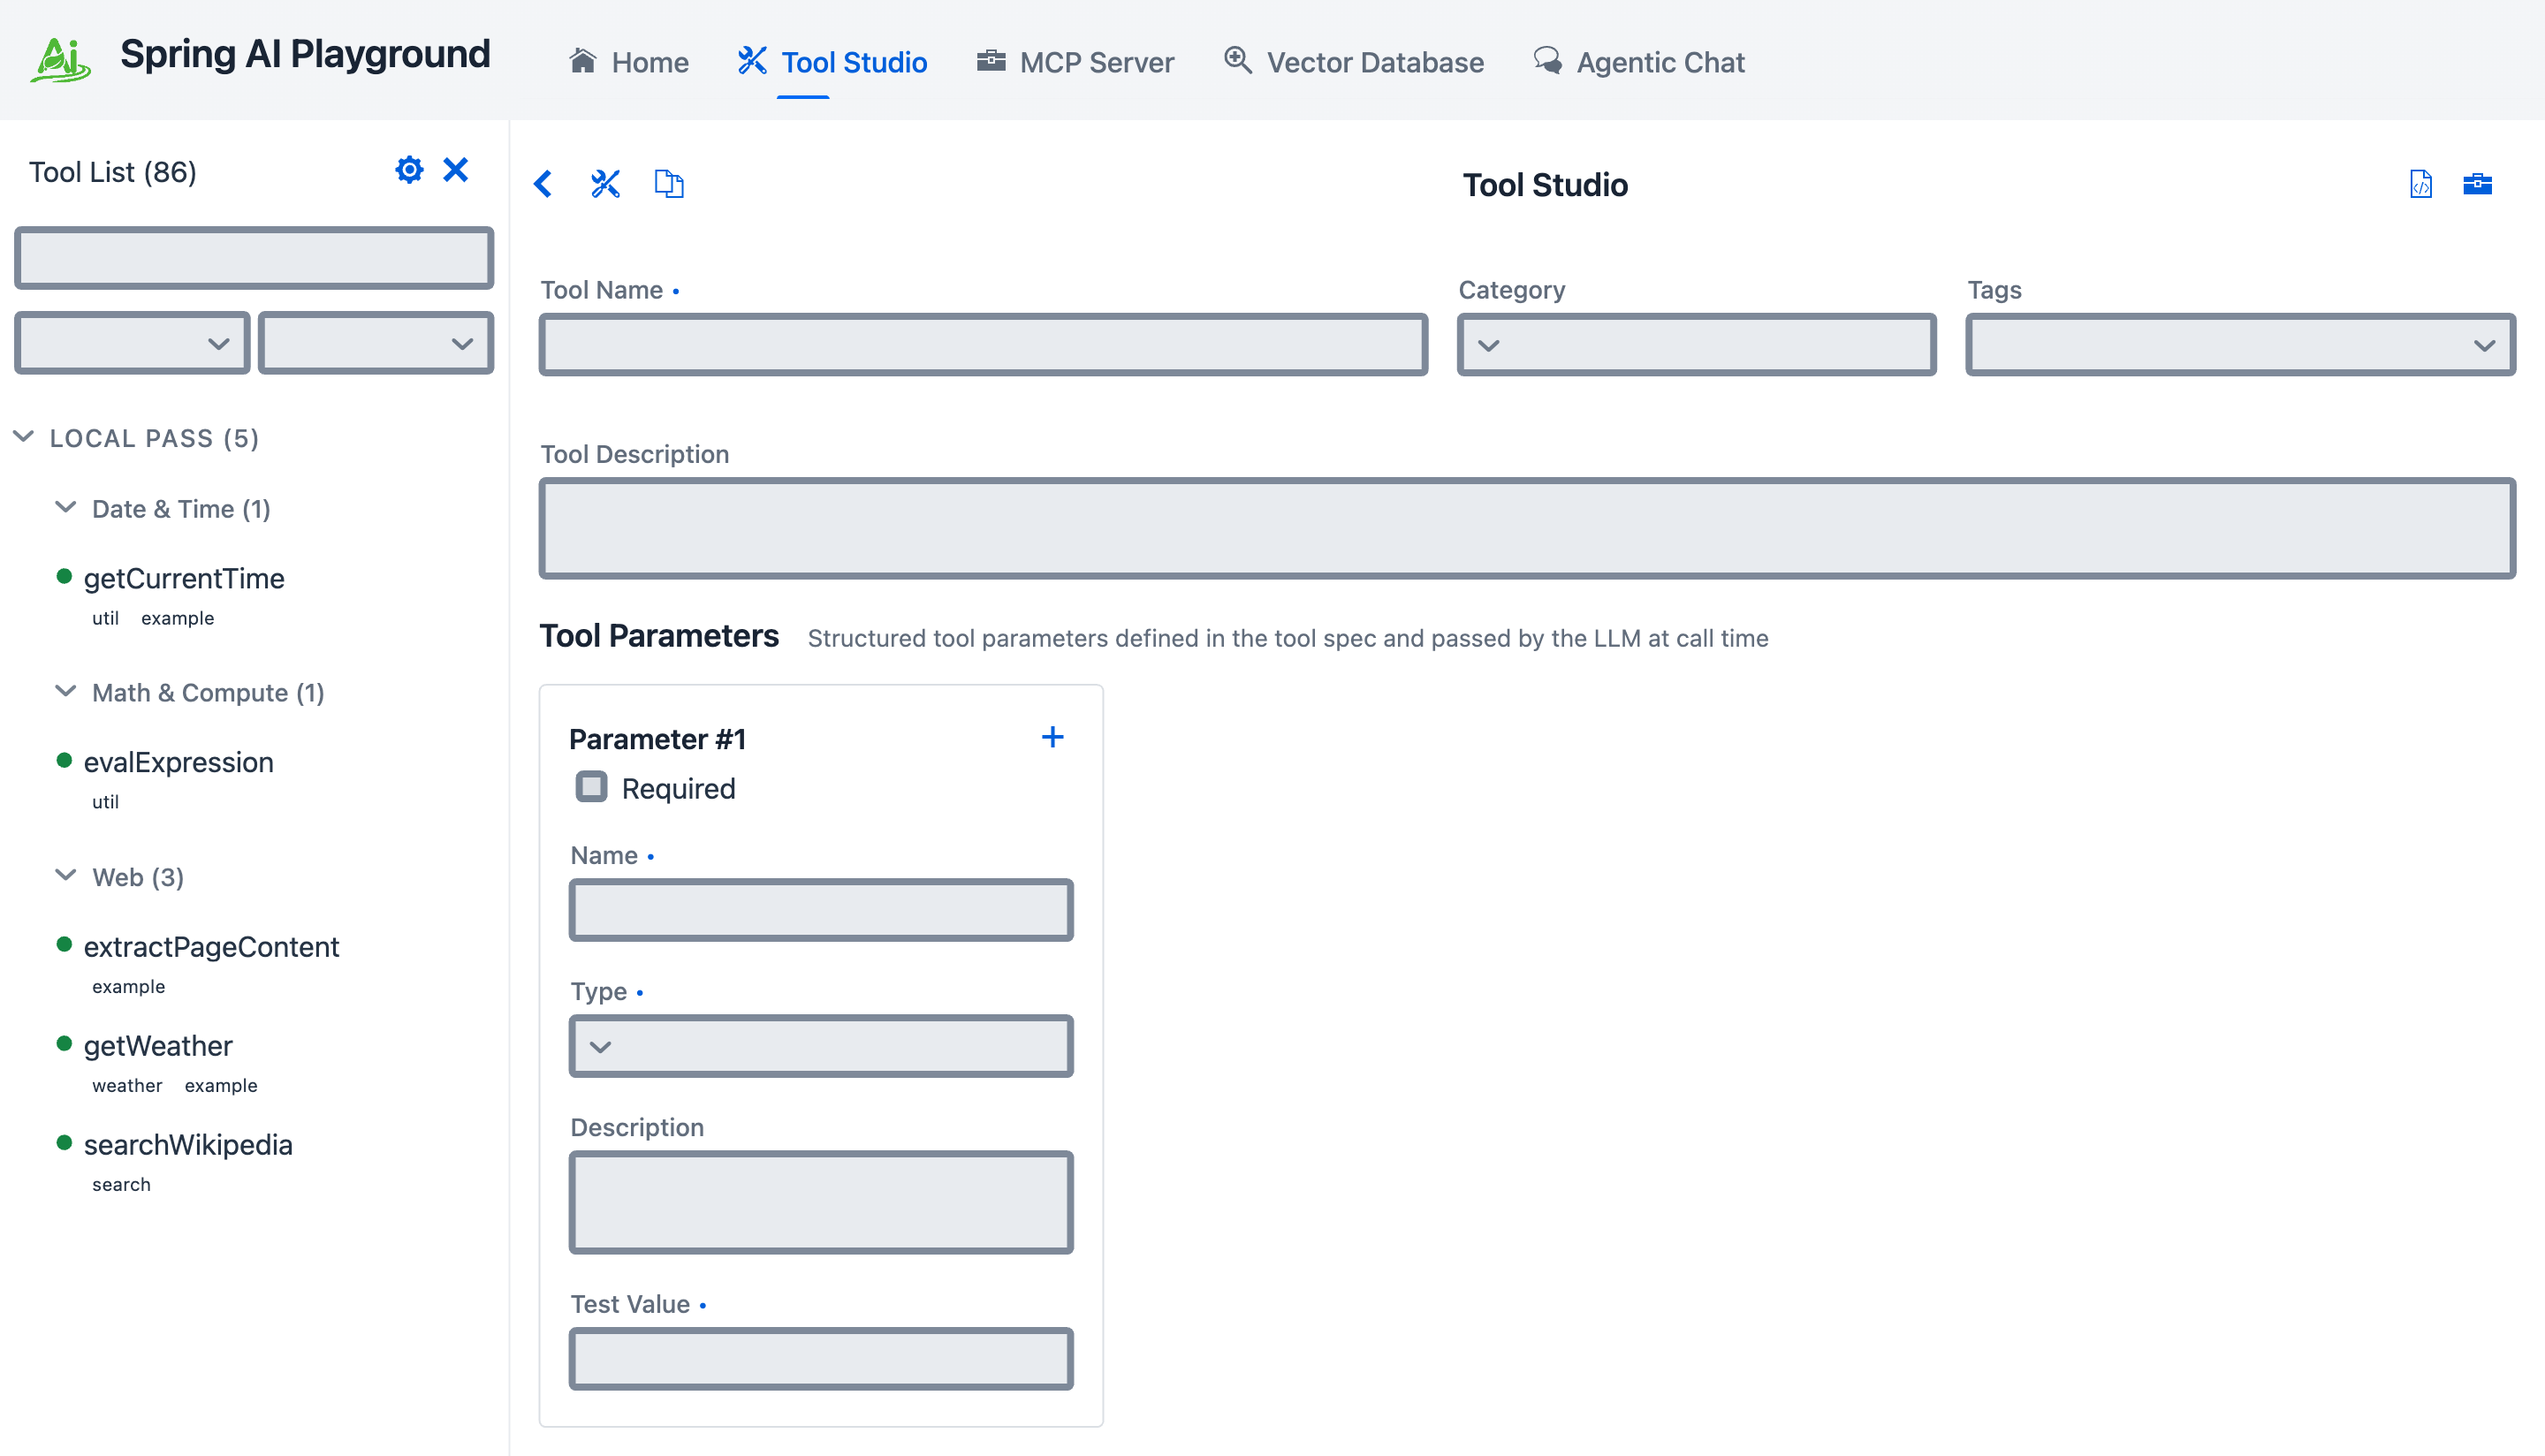Image resolution: width=2545 pixels, height=1456 pixels.
Task: Click the Spring AI Playground logo icon
Action: [x=61, y=59]
